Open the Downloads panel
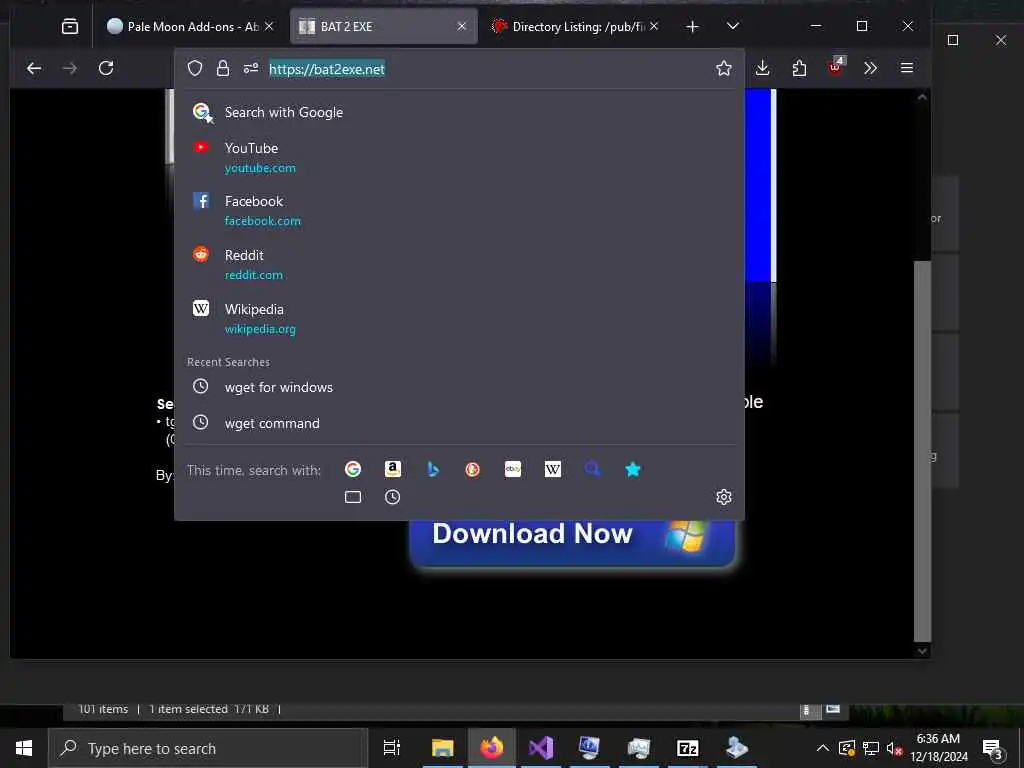 click(x=762, y=68)
